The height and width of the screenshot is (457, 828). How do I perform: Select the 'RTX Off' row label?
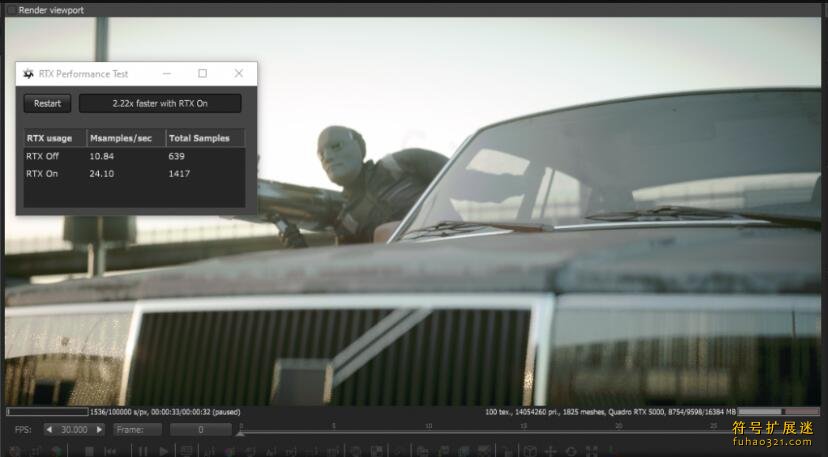point(42,156)
